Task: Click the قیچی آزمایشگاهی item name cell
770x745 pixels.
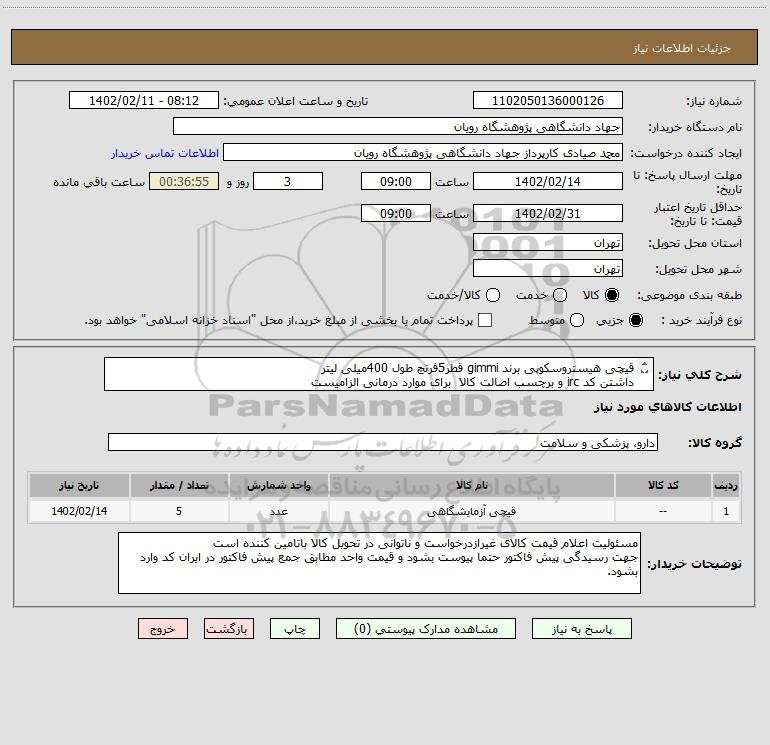Action: (471, 511)
